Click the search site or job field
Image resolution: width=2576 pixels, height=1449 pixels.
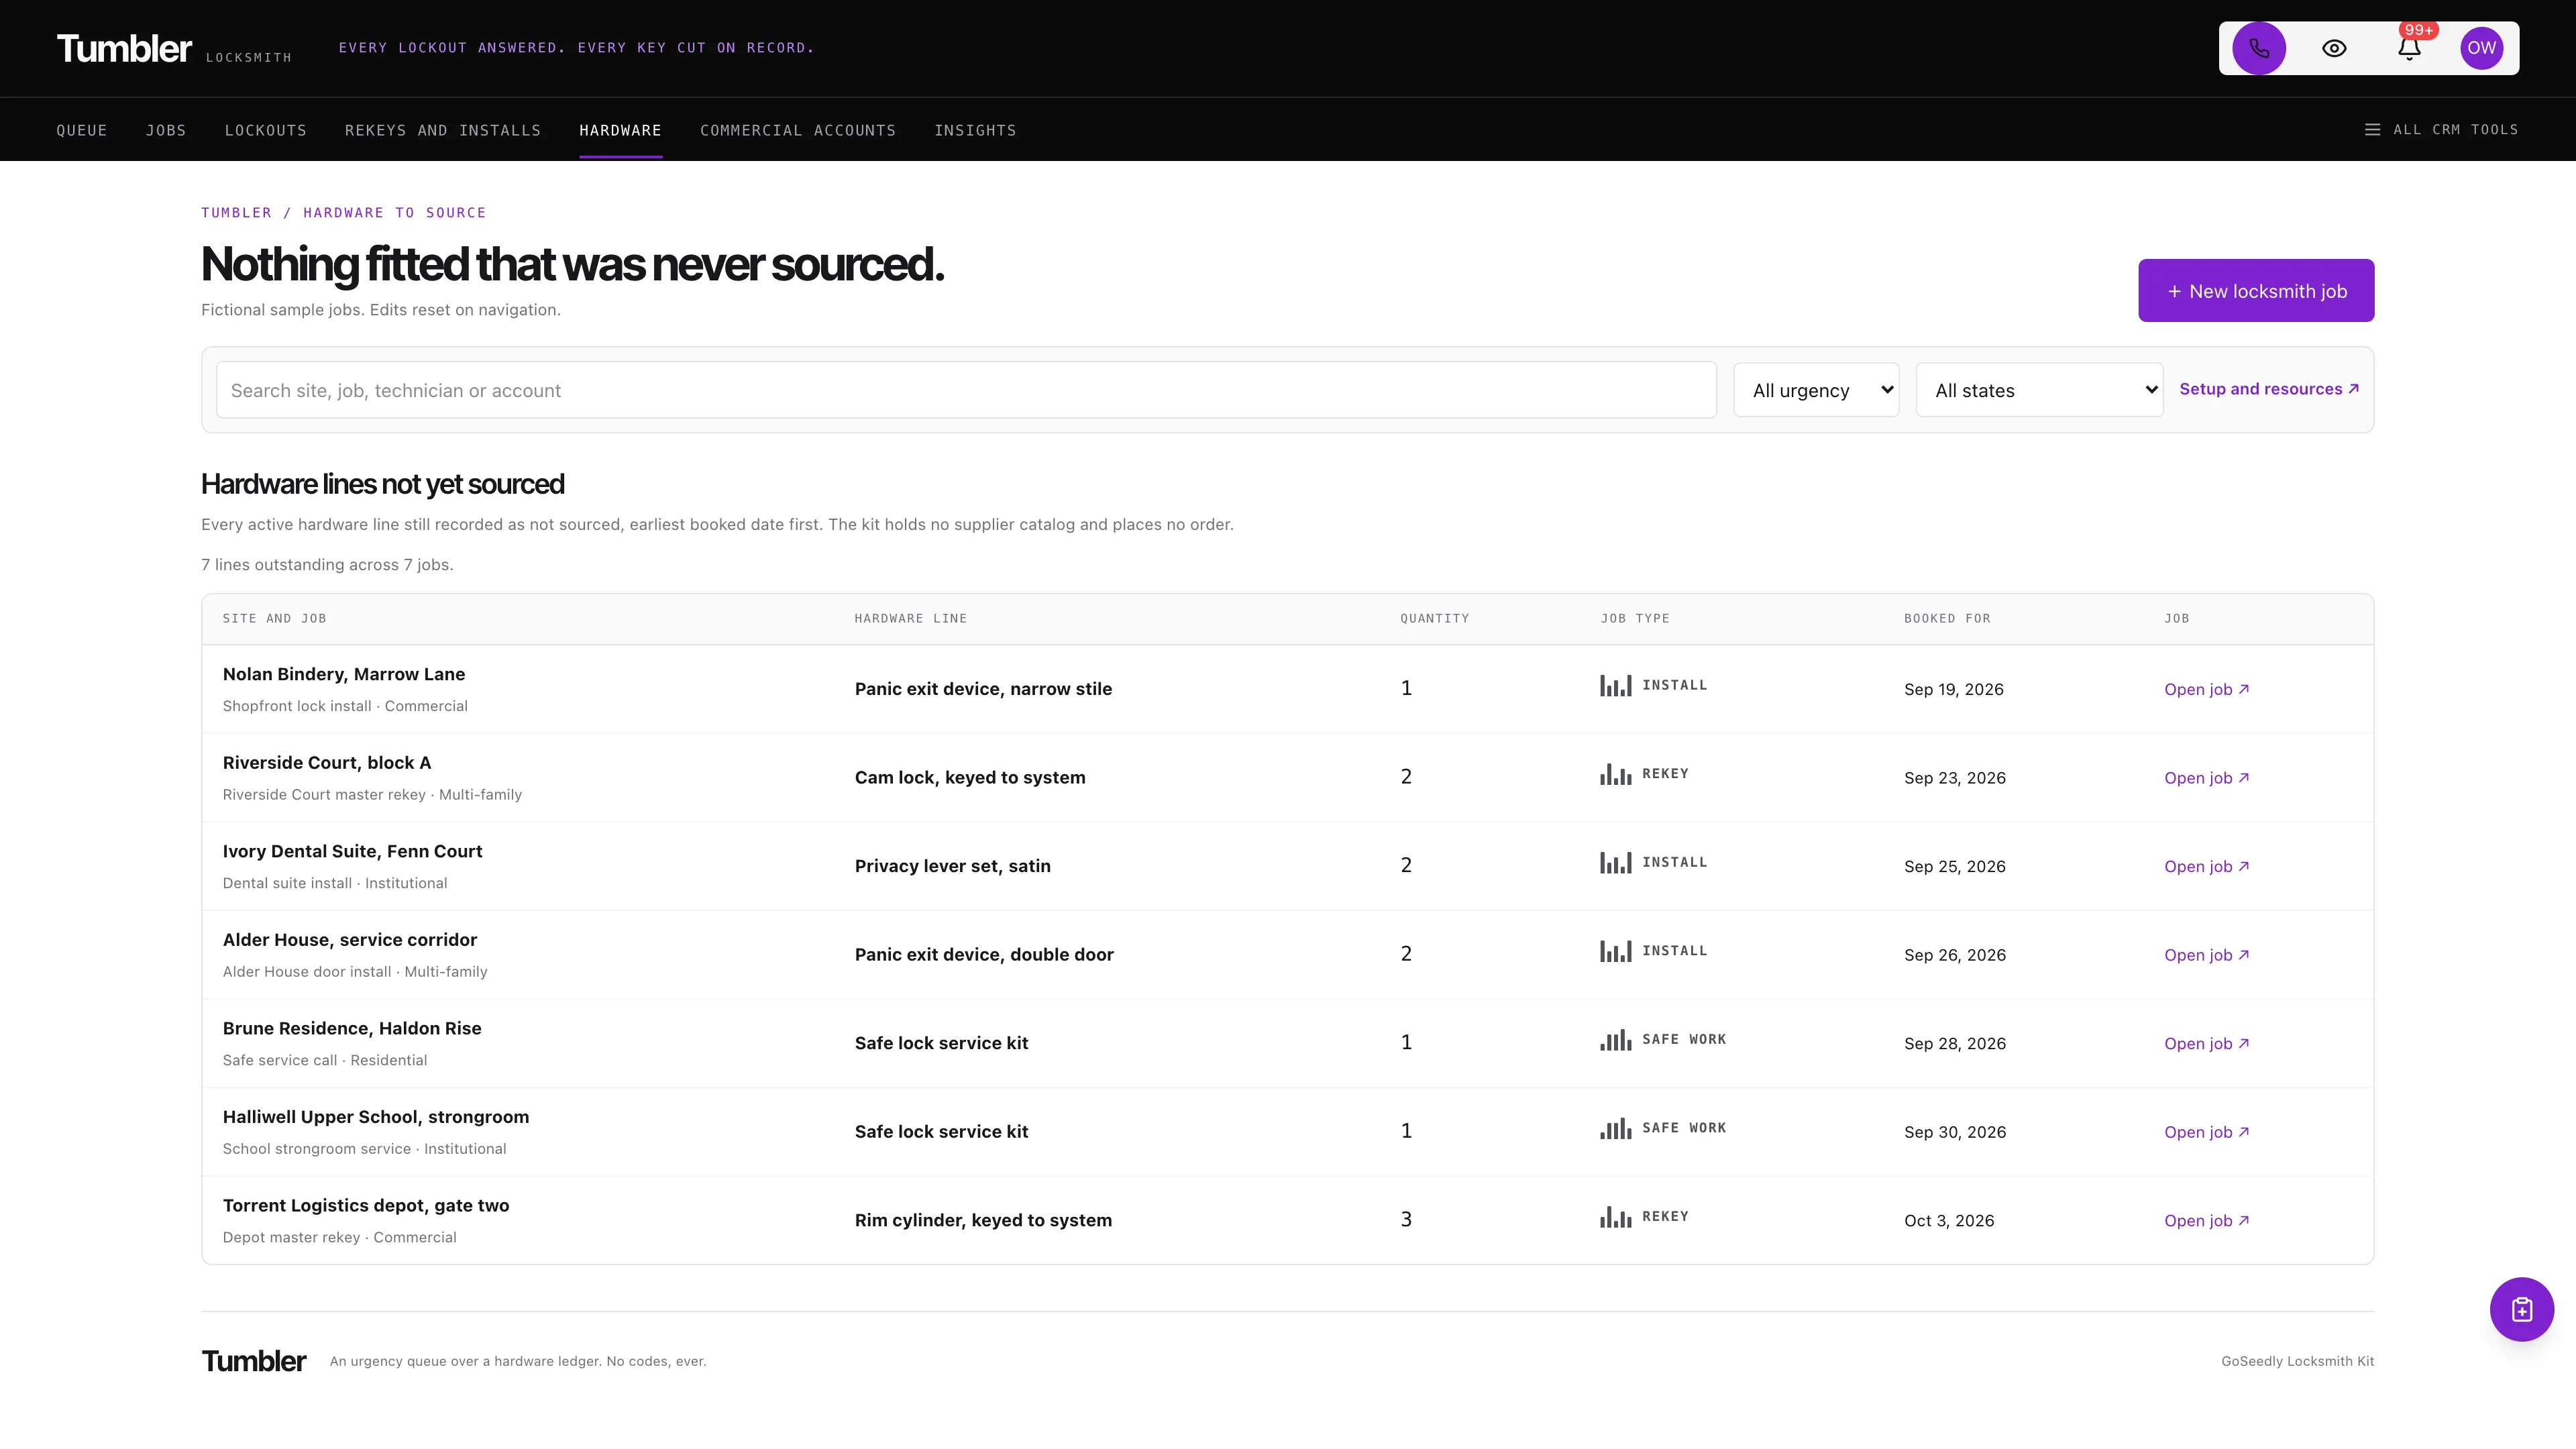(x=966, y=390)
